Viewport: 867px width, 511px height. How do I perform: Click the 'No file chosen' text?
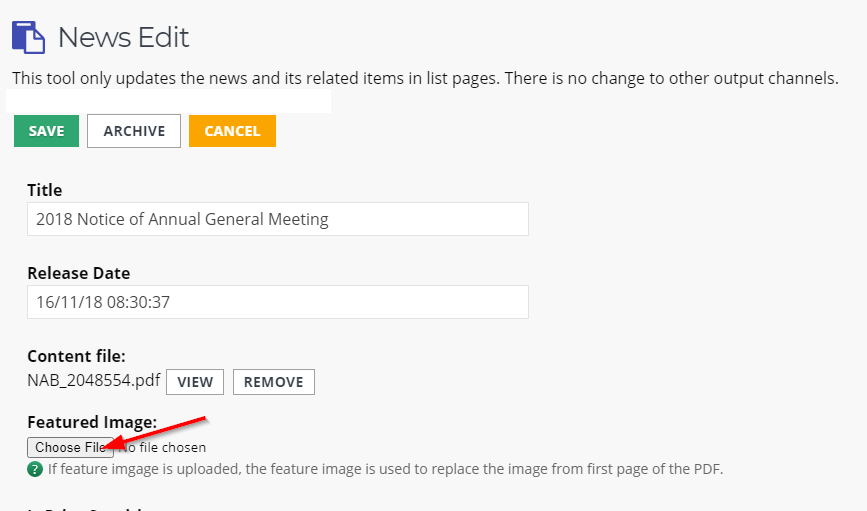pos(162,447)
